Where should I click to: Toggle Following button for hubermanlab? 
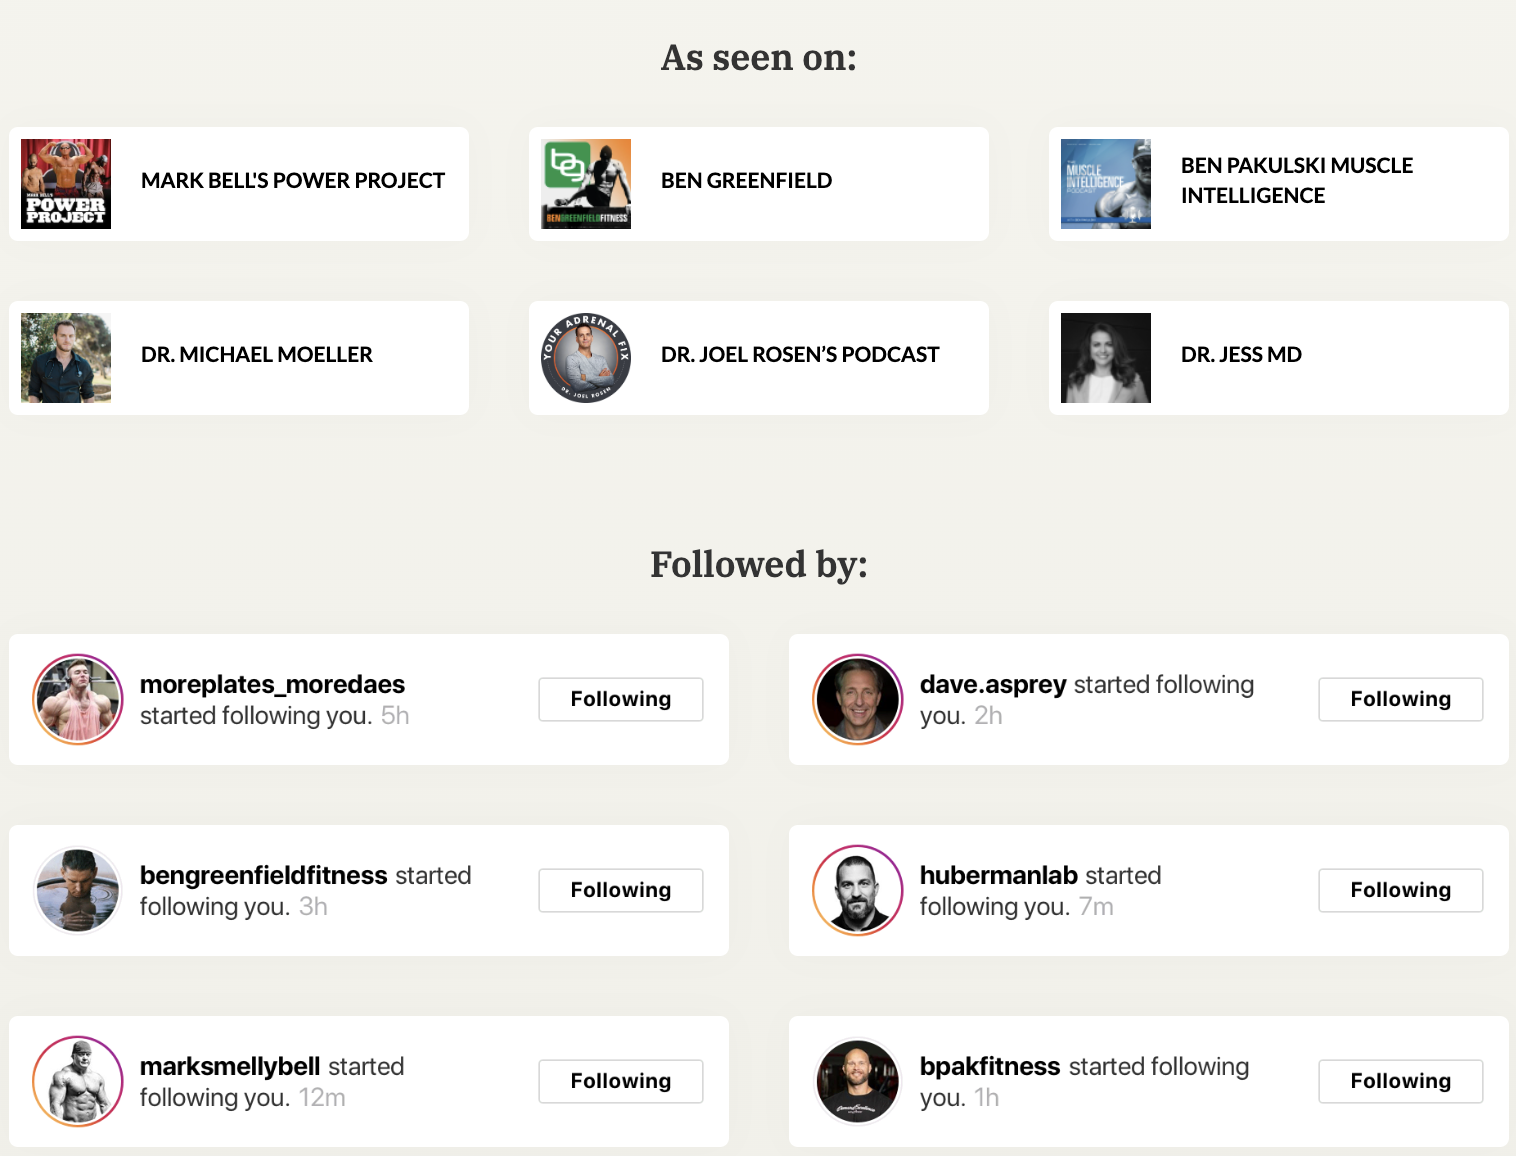(1401, 890)
